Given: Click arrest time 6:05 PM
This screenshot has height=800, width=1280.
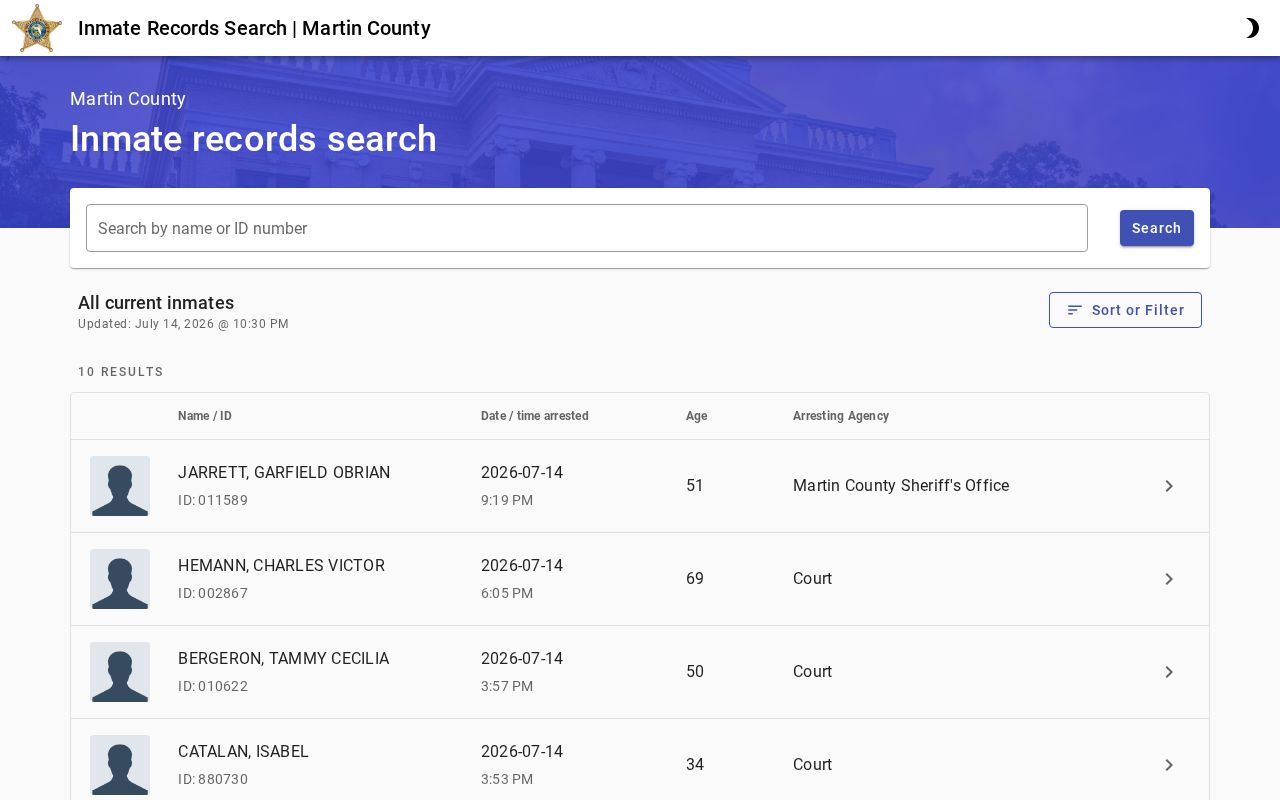Looking at the screenshot, I should pos(507,593).
